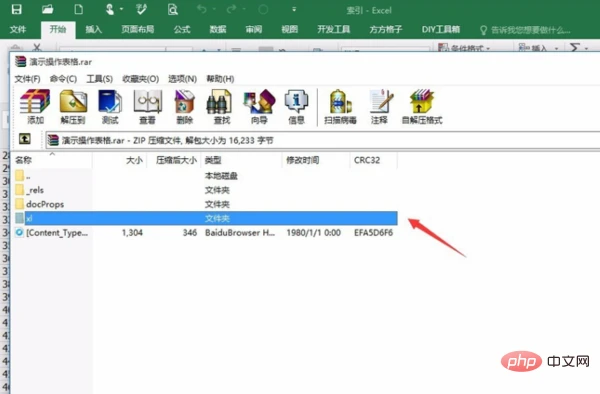The width and height of the screenshot is (600, 394).
Task: Switch to Excel's 审阅 tab
Action: (x=254, y=29)
